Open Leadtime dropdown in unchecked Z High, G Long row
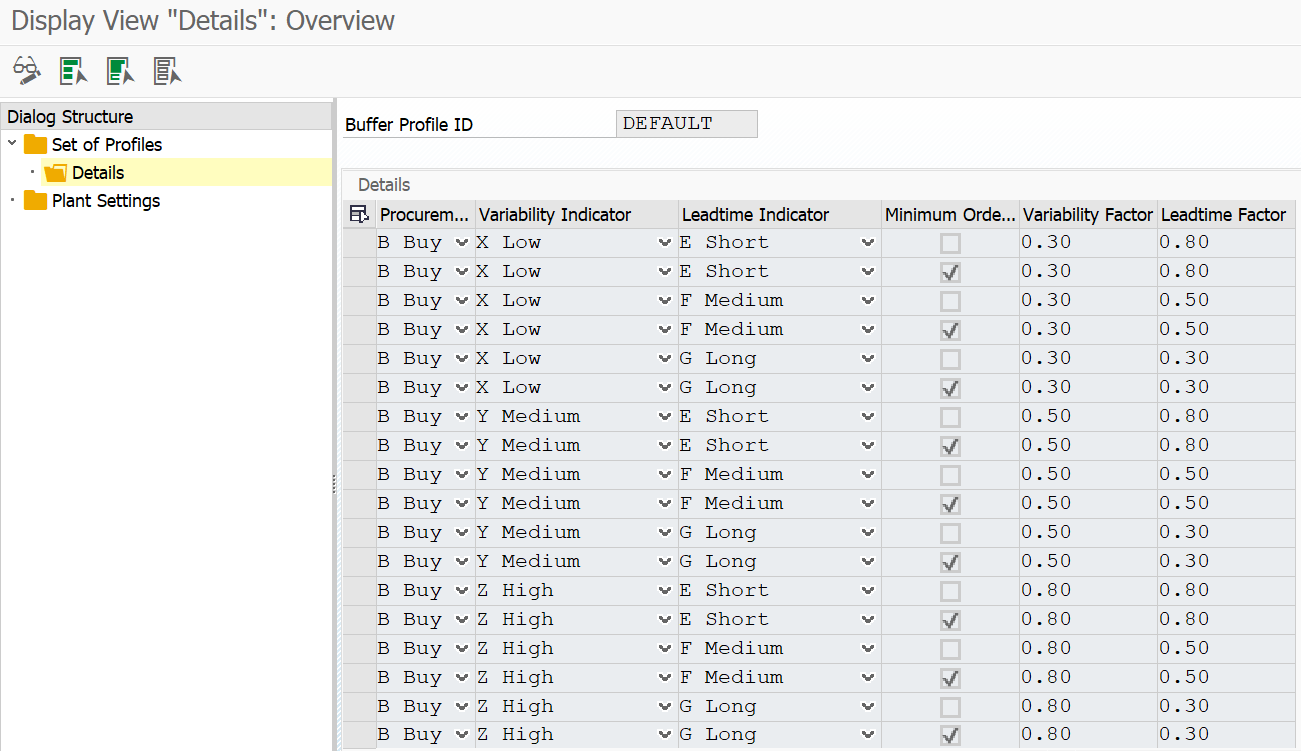 [x=867, y=707]
